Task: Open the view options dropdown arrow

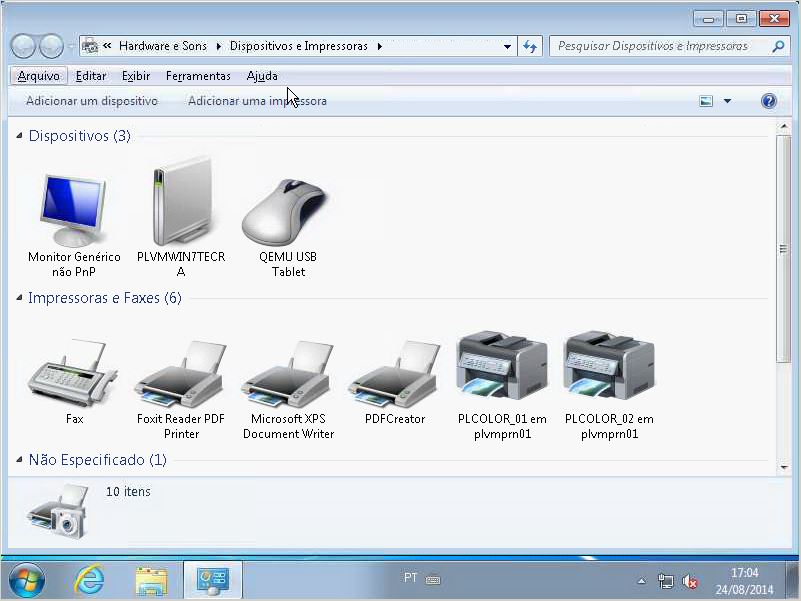Action: (727, 101)
